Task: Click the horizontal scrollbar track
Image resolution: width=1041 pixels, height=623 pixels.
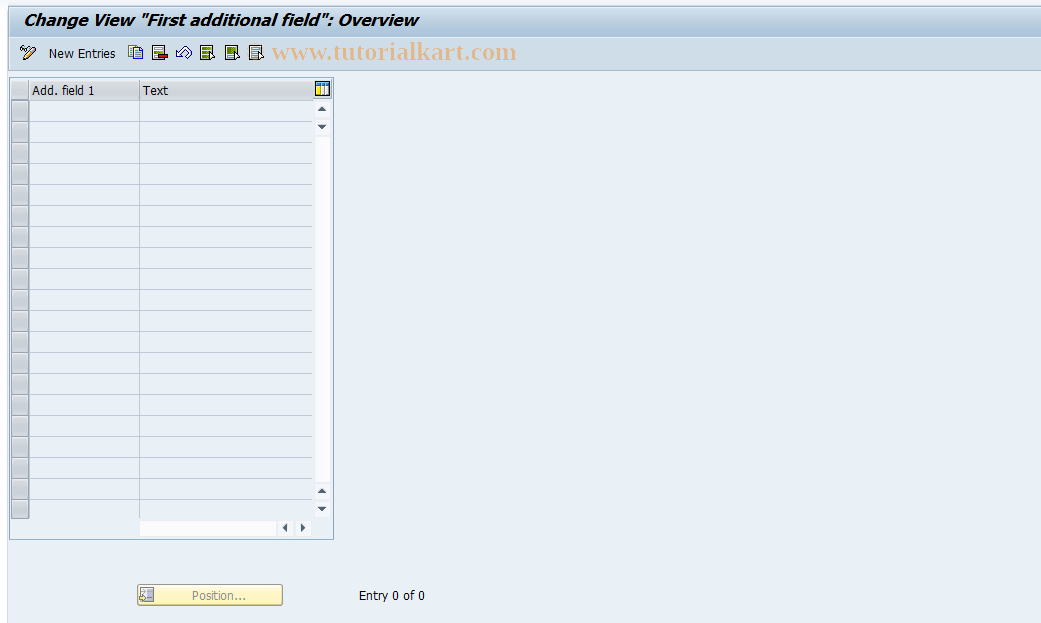Action: (208, 528)
